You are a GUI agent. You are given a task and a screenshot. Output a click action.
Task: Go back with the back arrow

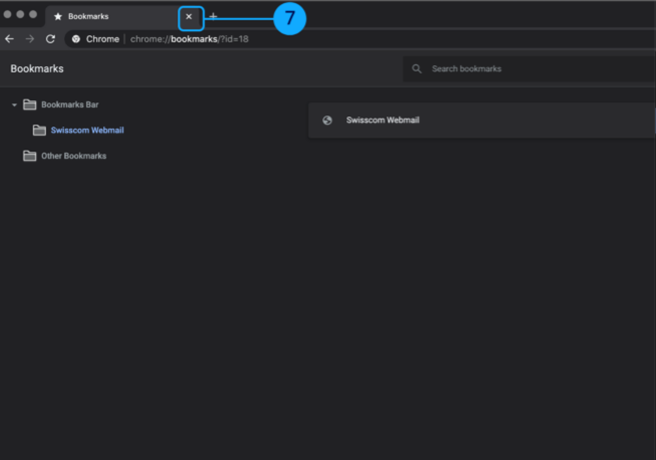(9, 39)
